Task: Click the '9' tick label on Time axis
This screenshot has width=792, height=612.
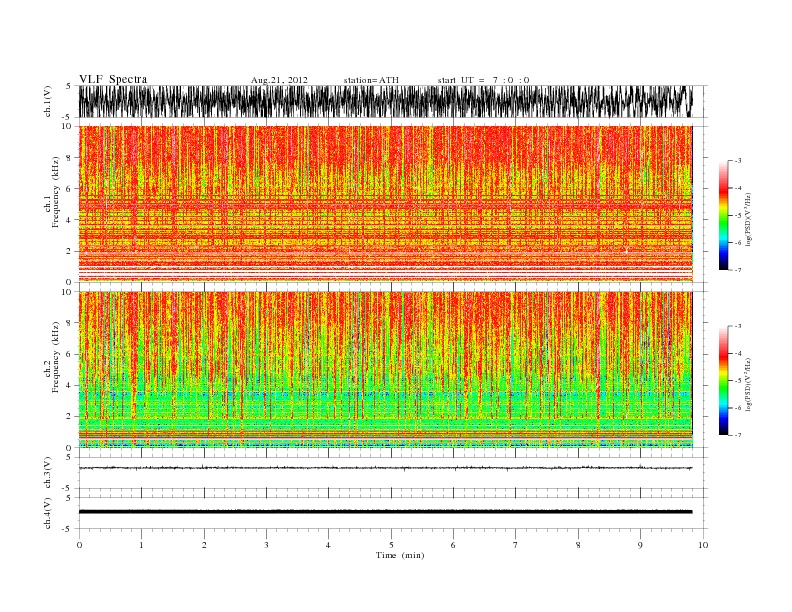Action: (x=640, y=545)
